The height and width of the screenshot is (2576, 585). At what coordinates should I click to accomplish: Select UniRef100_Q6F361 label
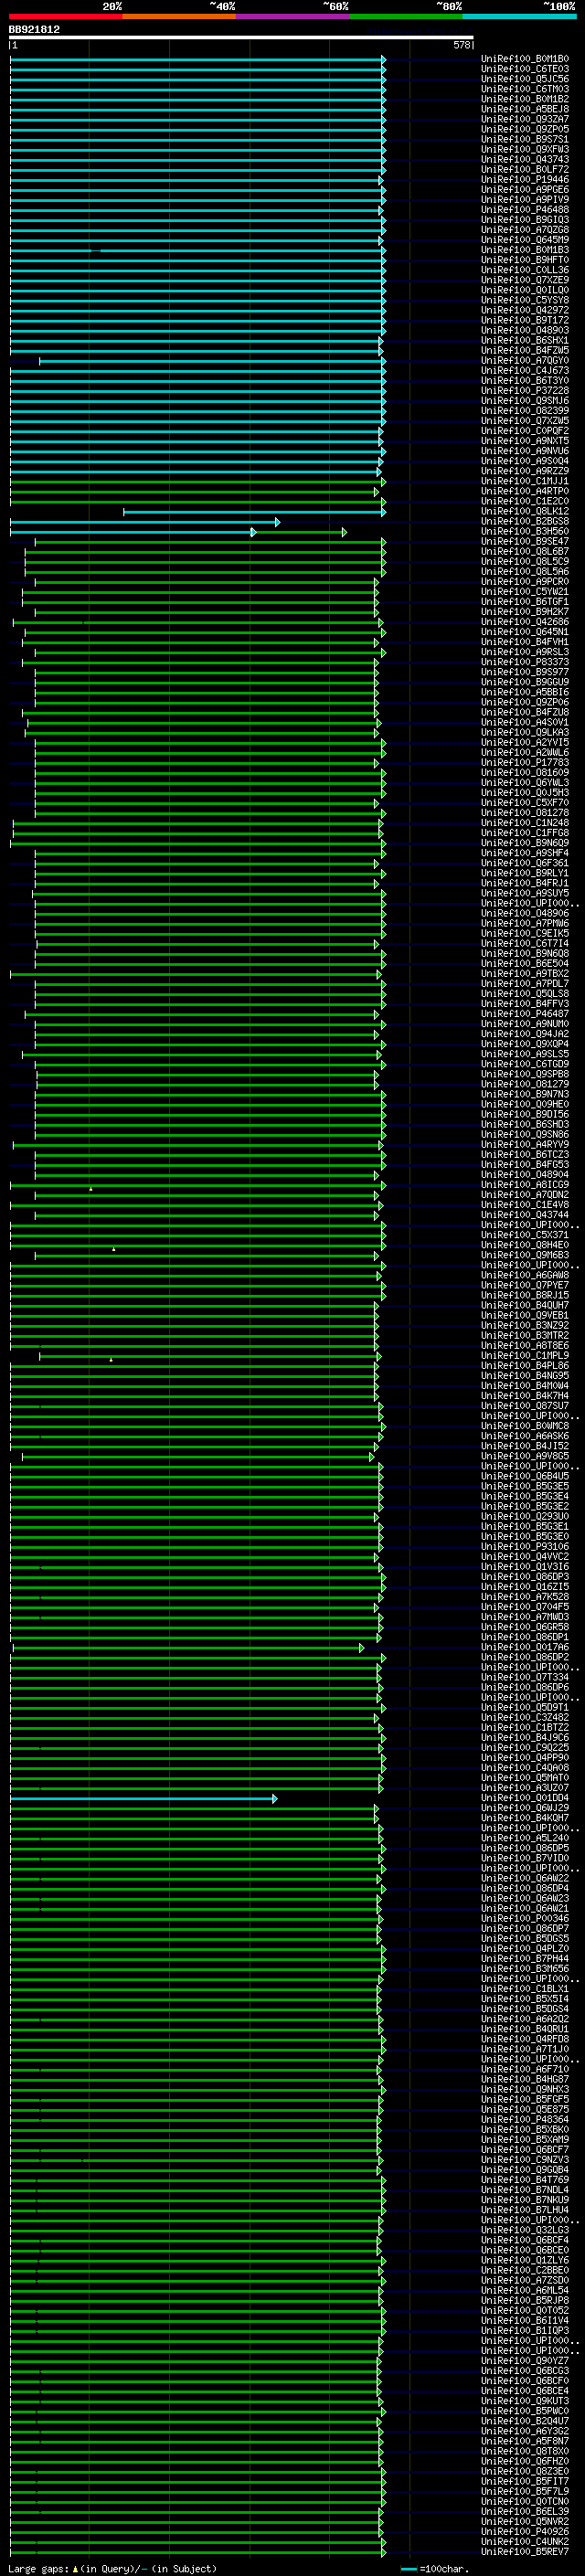pyautogui.click(x=525, y=863)
